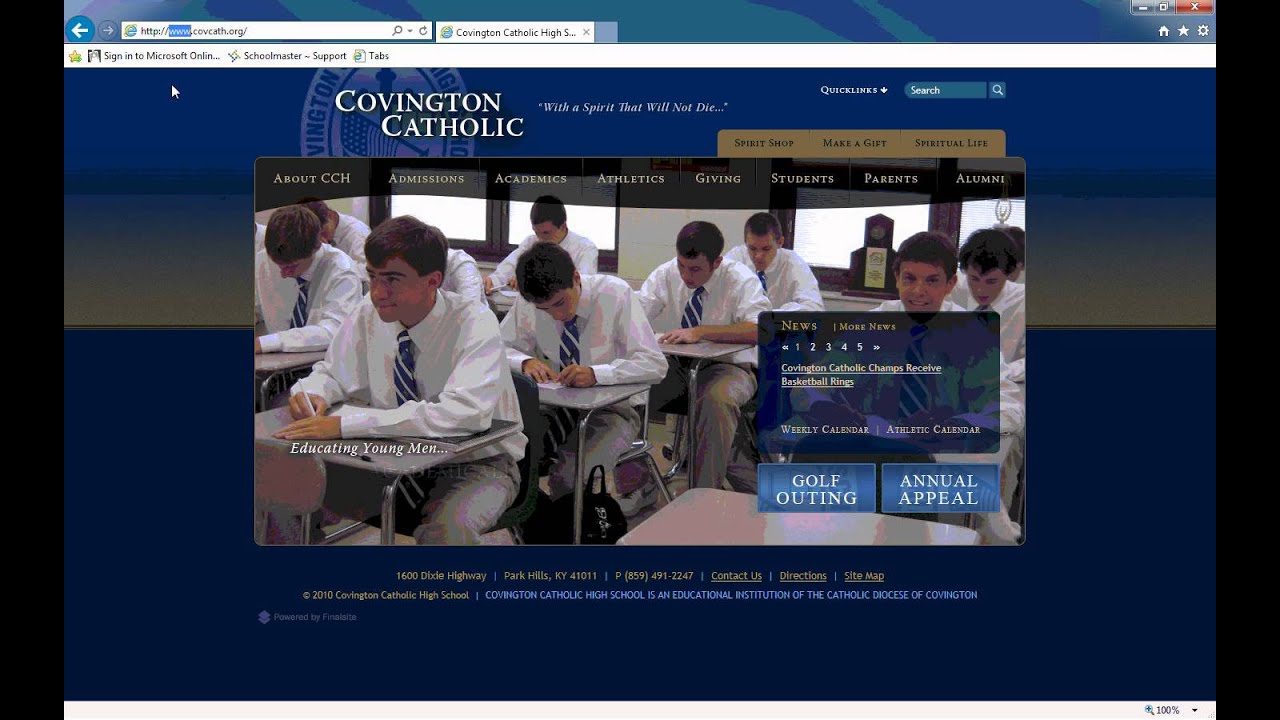Close the Covington Catholic browser tab
The image size is (1280, 720).
coord(586,32)
